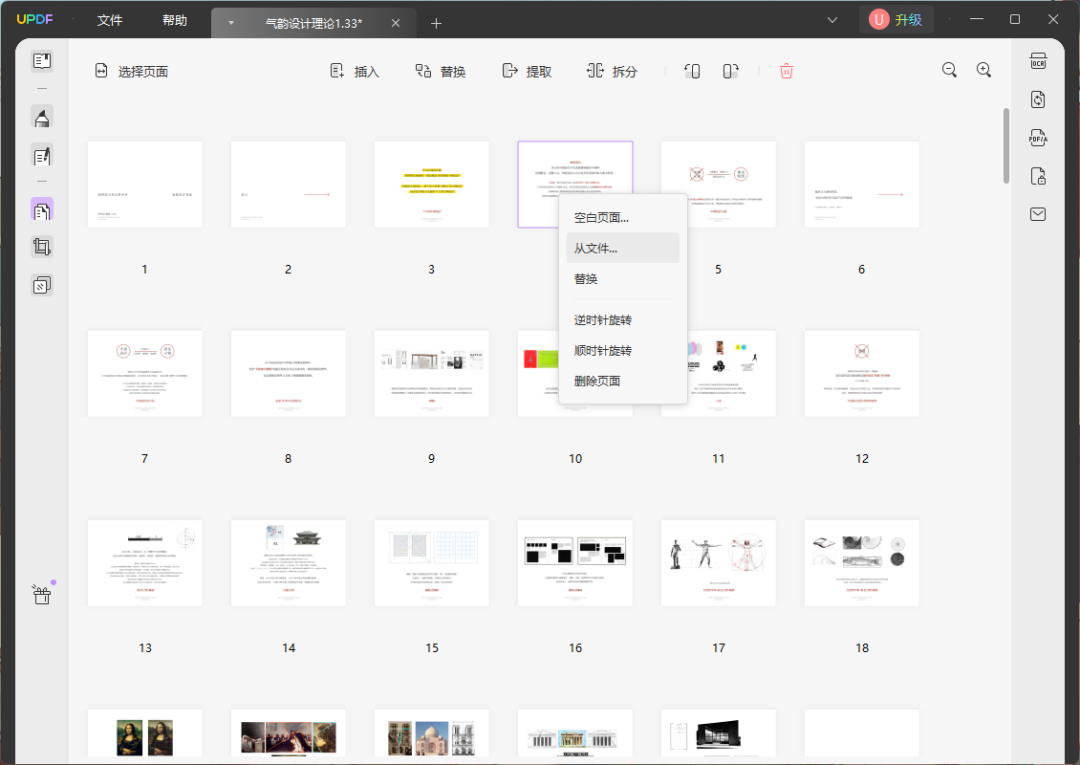Viewport: 1080px width, 765px height.
Task: Rotate page counterclockwise from toolbar
Action: tap(692, 71)
